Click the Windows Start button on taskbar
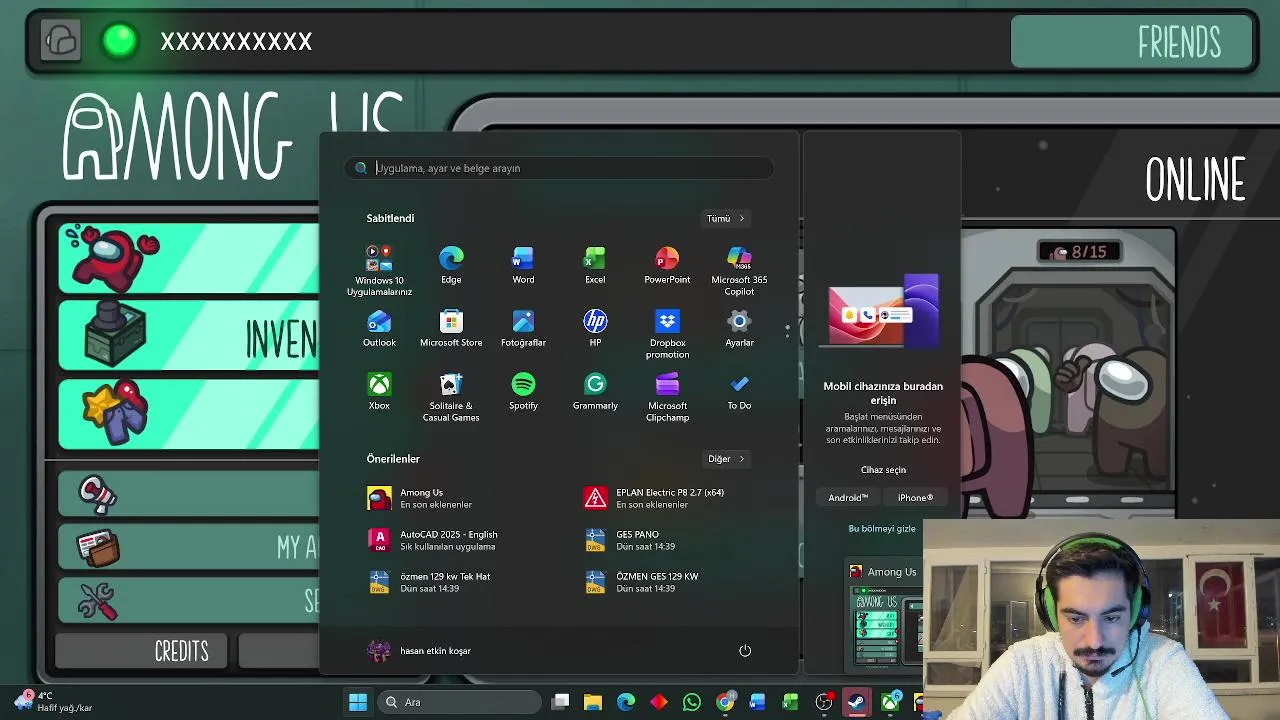This screenshot has height=720, width=1280. point(358,702)
